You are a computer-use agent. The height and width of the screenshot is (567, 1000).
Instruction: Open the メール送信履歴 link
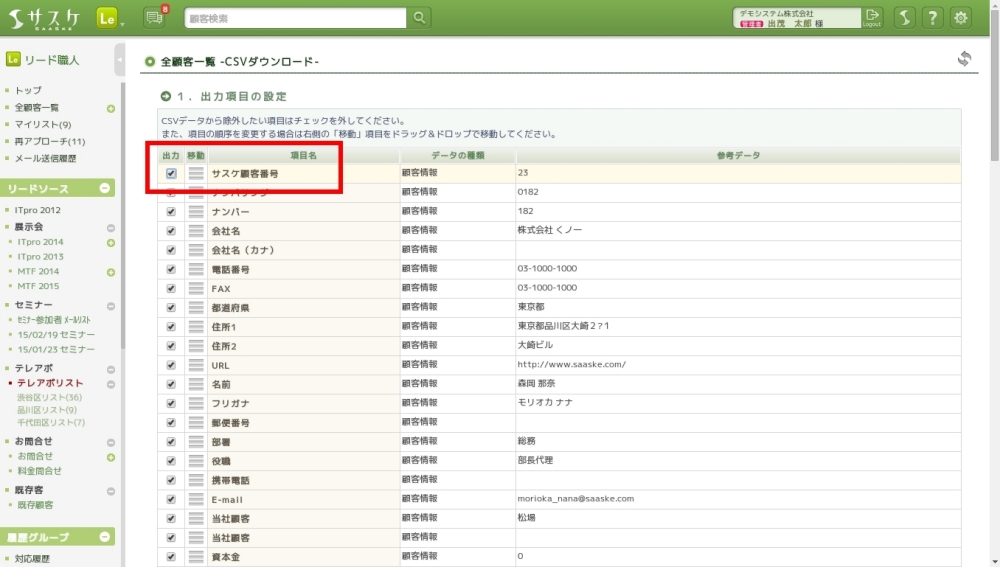point(45,158)
